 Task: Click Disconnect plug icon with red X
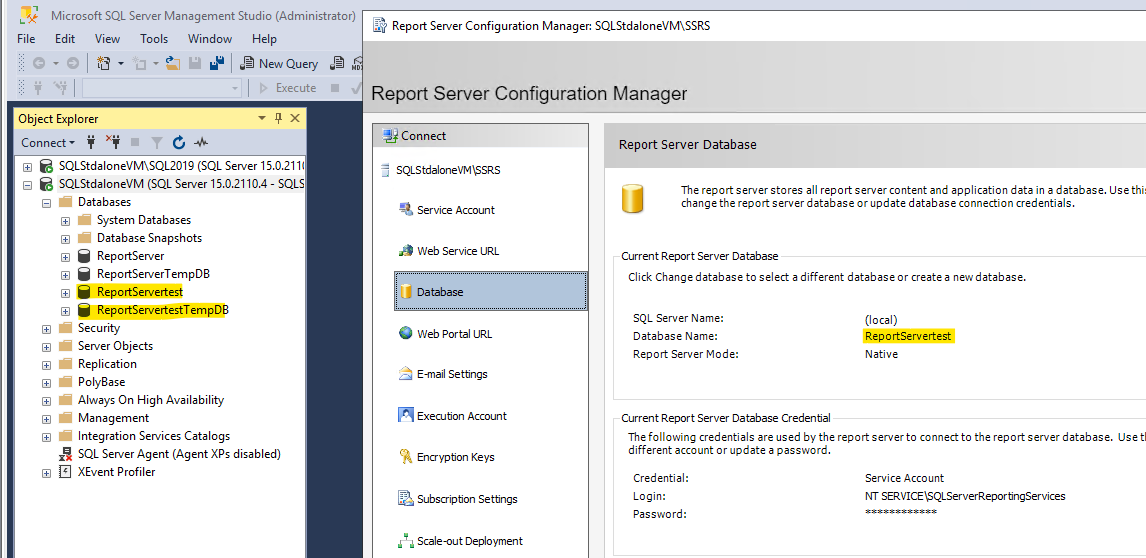[113, 143]
